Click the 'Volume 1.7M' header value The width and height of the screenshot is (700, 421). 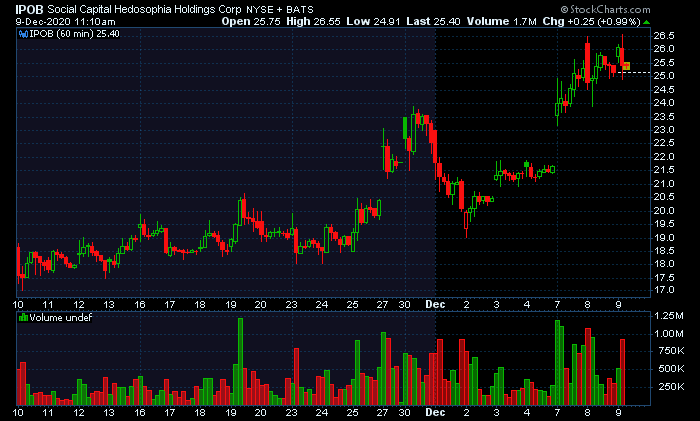[501, 21]
